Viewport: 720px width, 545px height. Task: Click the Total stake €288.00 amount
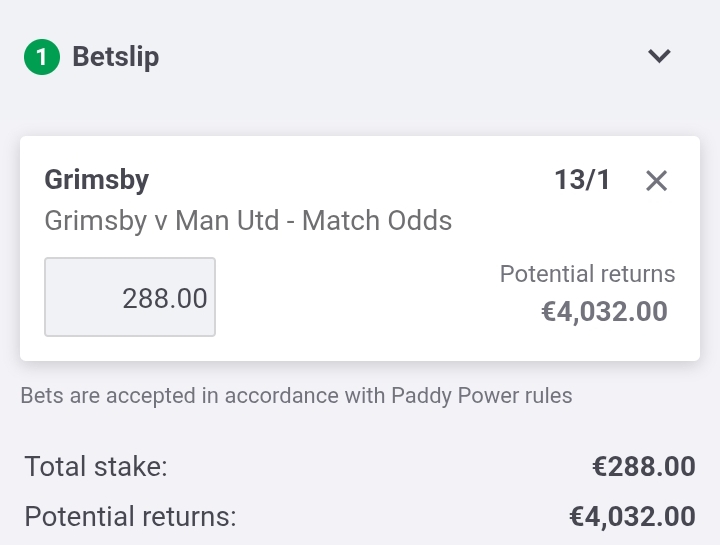[644, 466]
